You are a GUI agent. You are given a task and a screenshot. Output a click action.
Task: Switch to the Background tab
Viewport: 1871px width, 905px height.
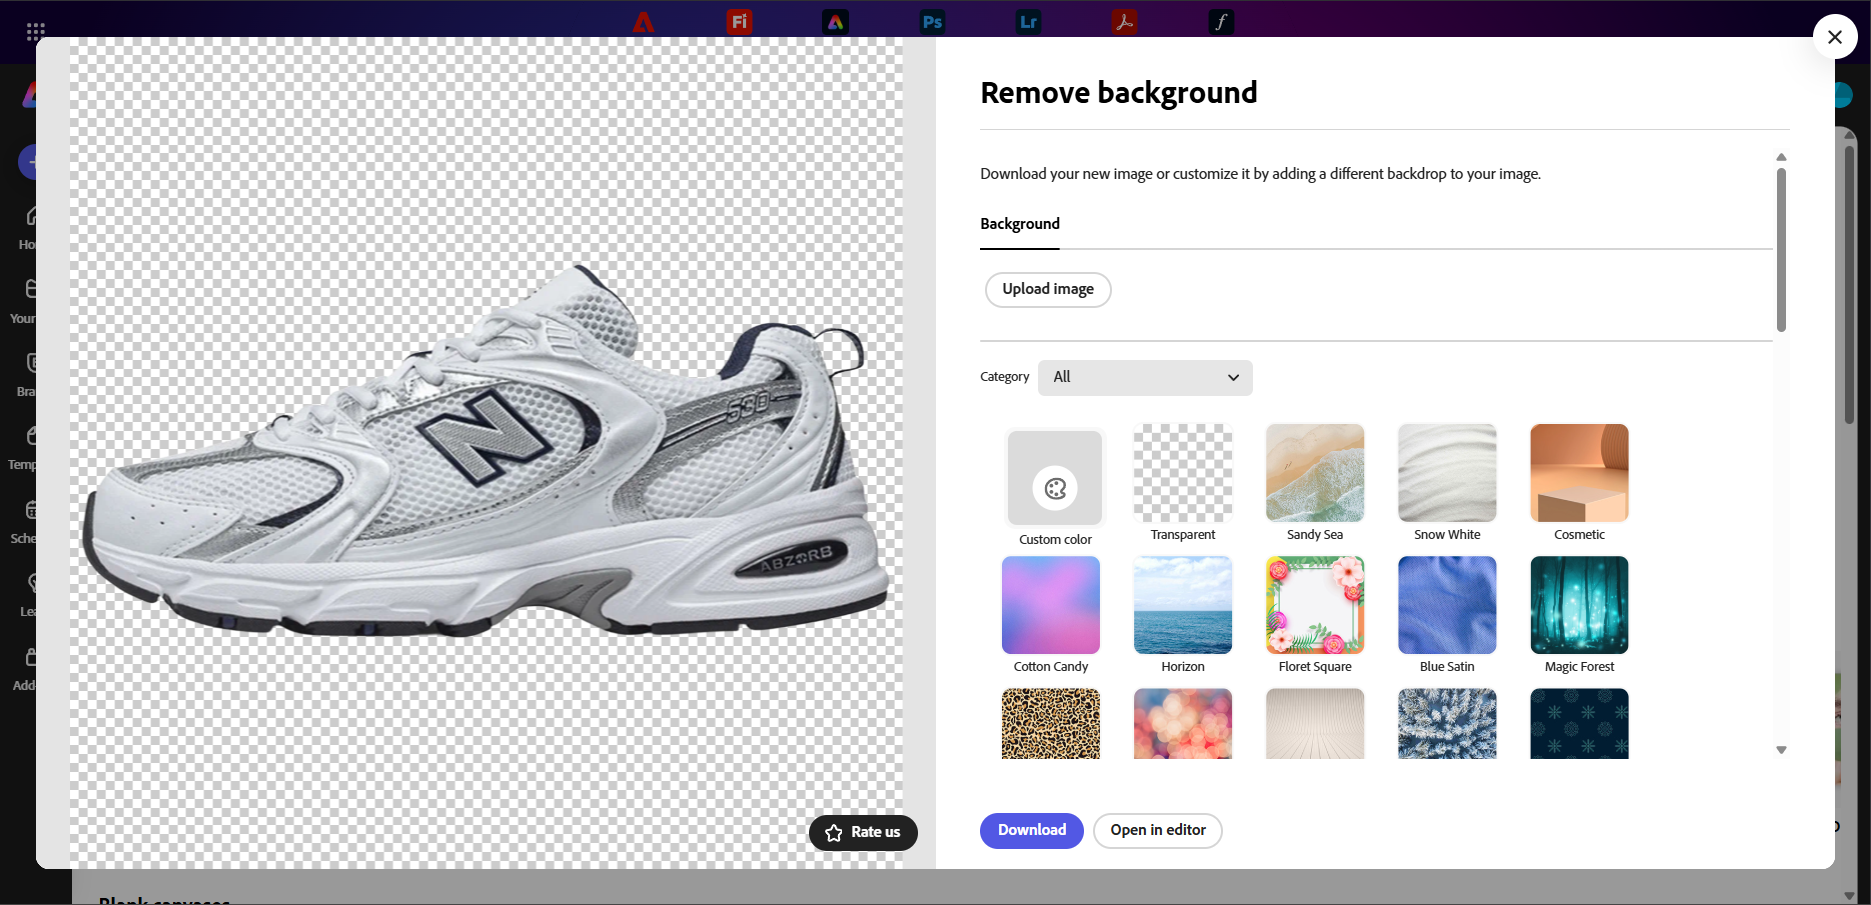1020,224
